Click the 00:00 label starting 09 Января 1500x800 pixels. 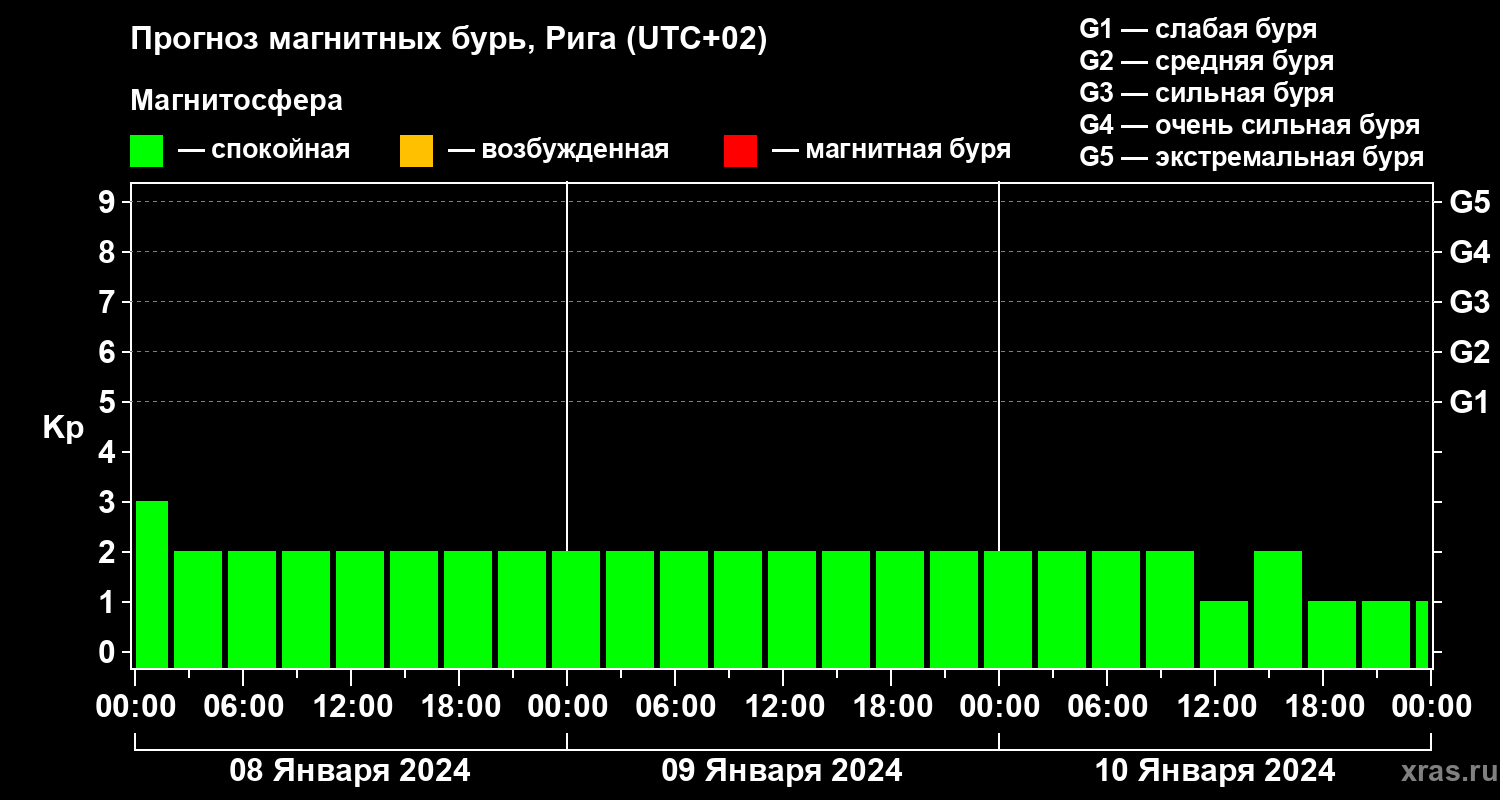tap(567, 706)
